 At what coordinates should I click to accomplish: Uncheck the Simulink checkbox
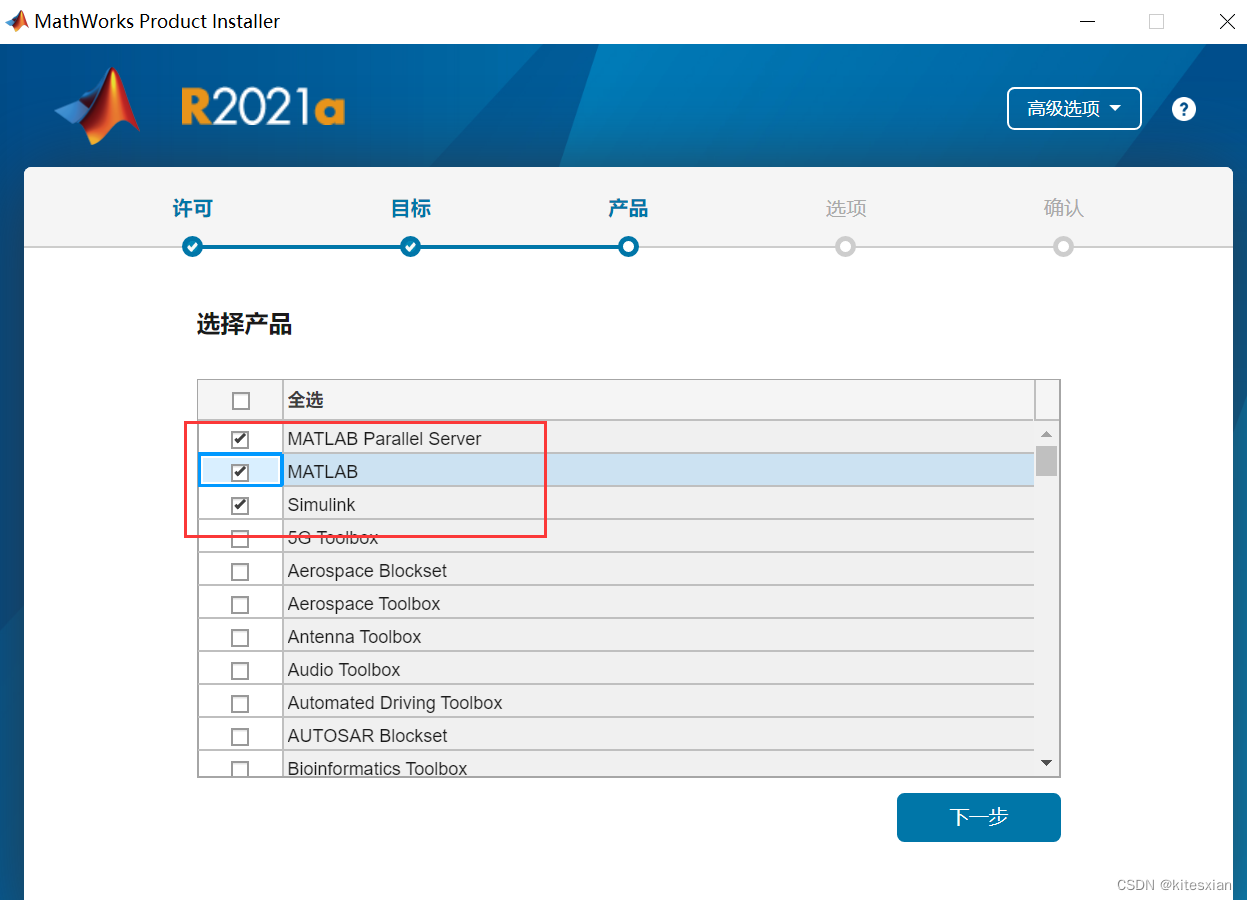[240, 505]
